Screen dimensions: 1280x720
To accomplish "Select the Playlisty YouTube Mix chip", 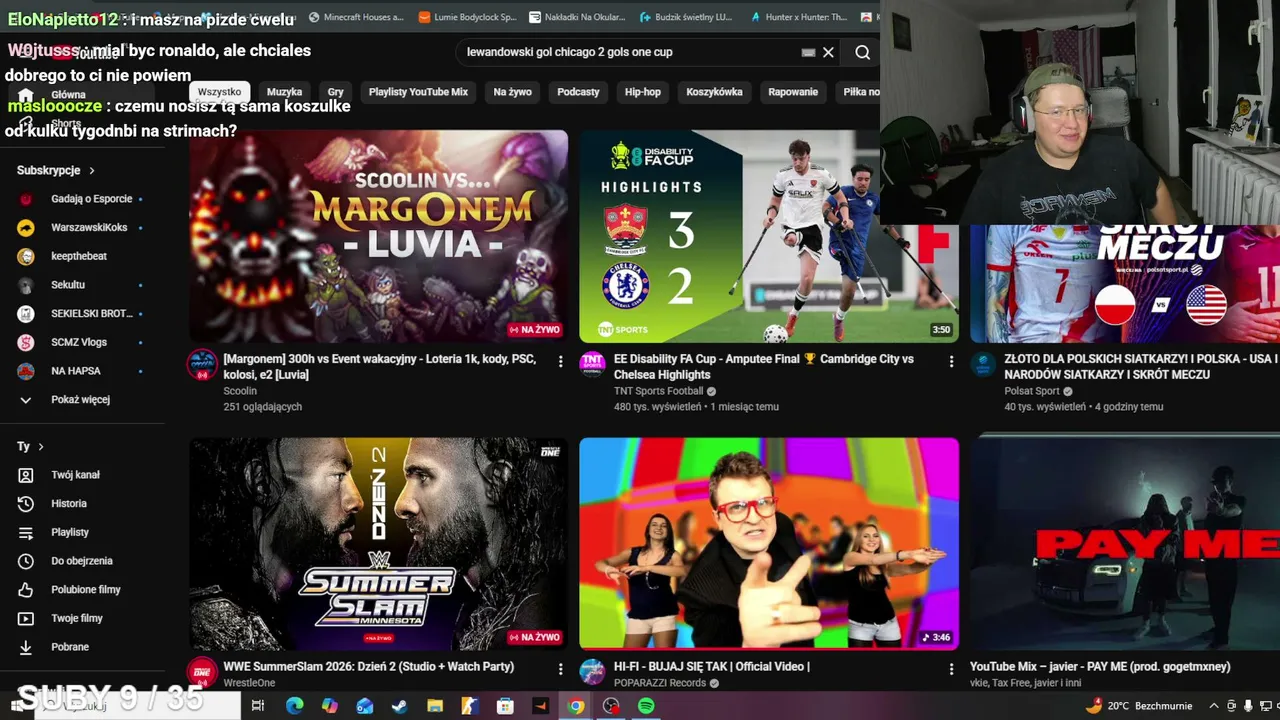I will (418, 92).
